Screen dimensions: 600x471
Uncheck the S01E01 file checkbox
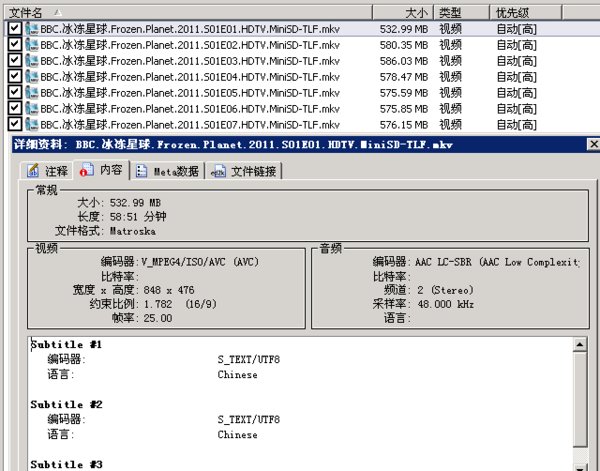(x=14, y=29)
